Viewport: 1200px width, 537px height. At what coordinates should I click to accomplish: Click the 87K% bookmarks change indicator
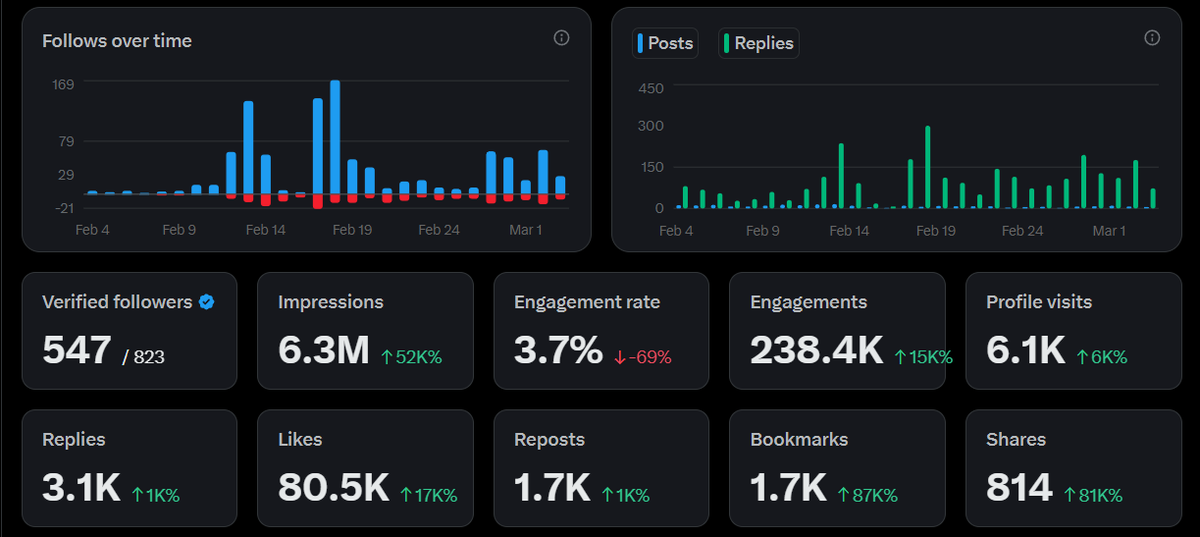pos(867,494)
